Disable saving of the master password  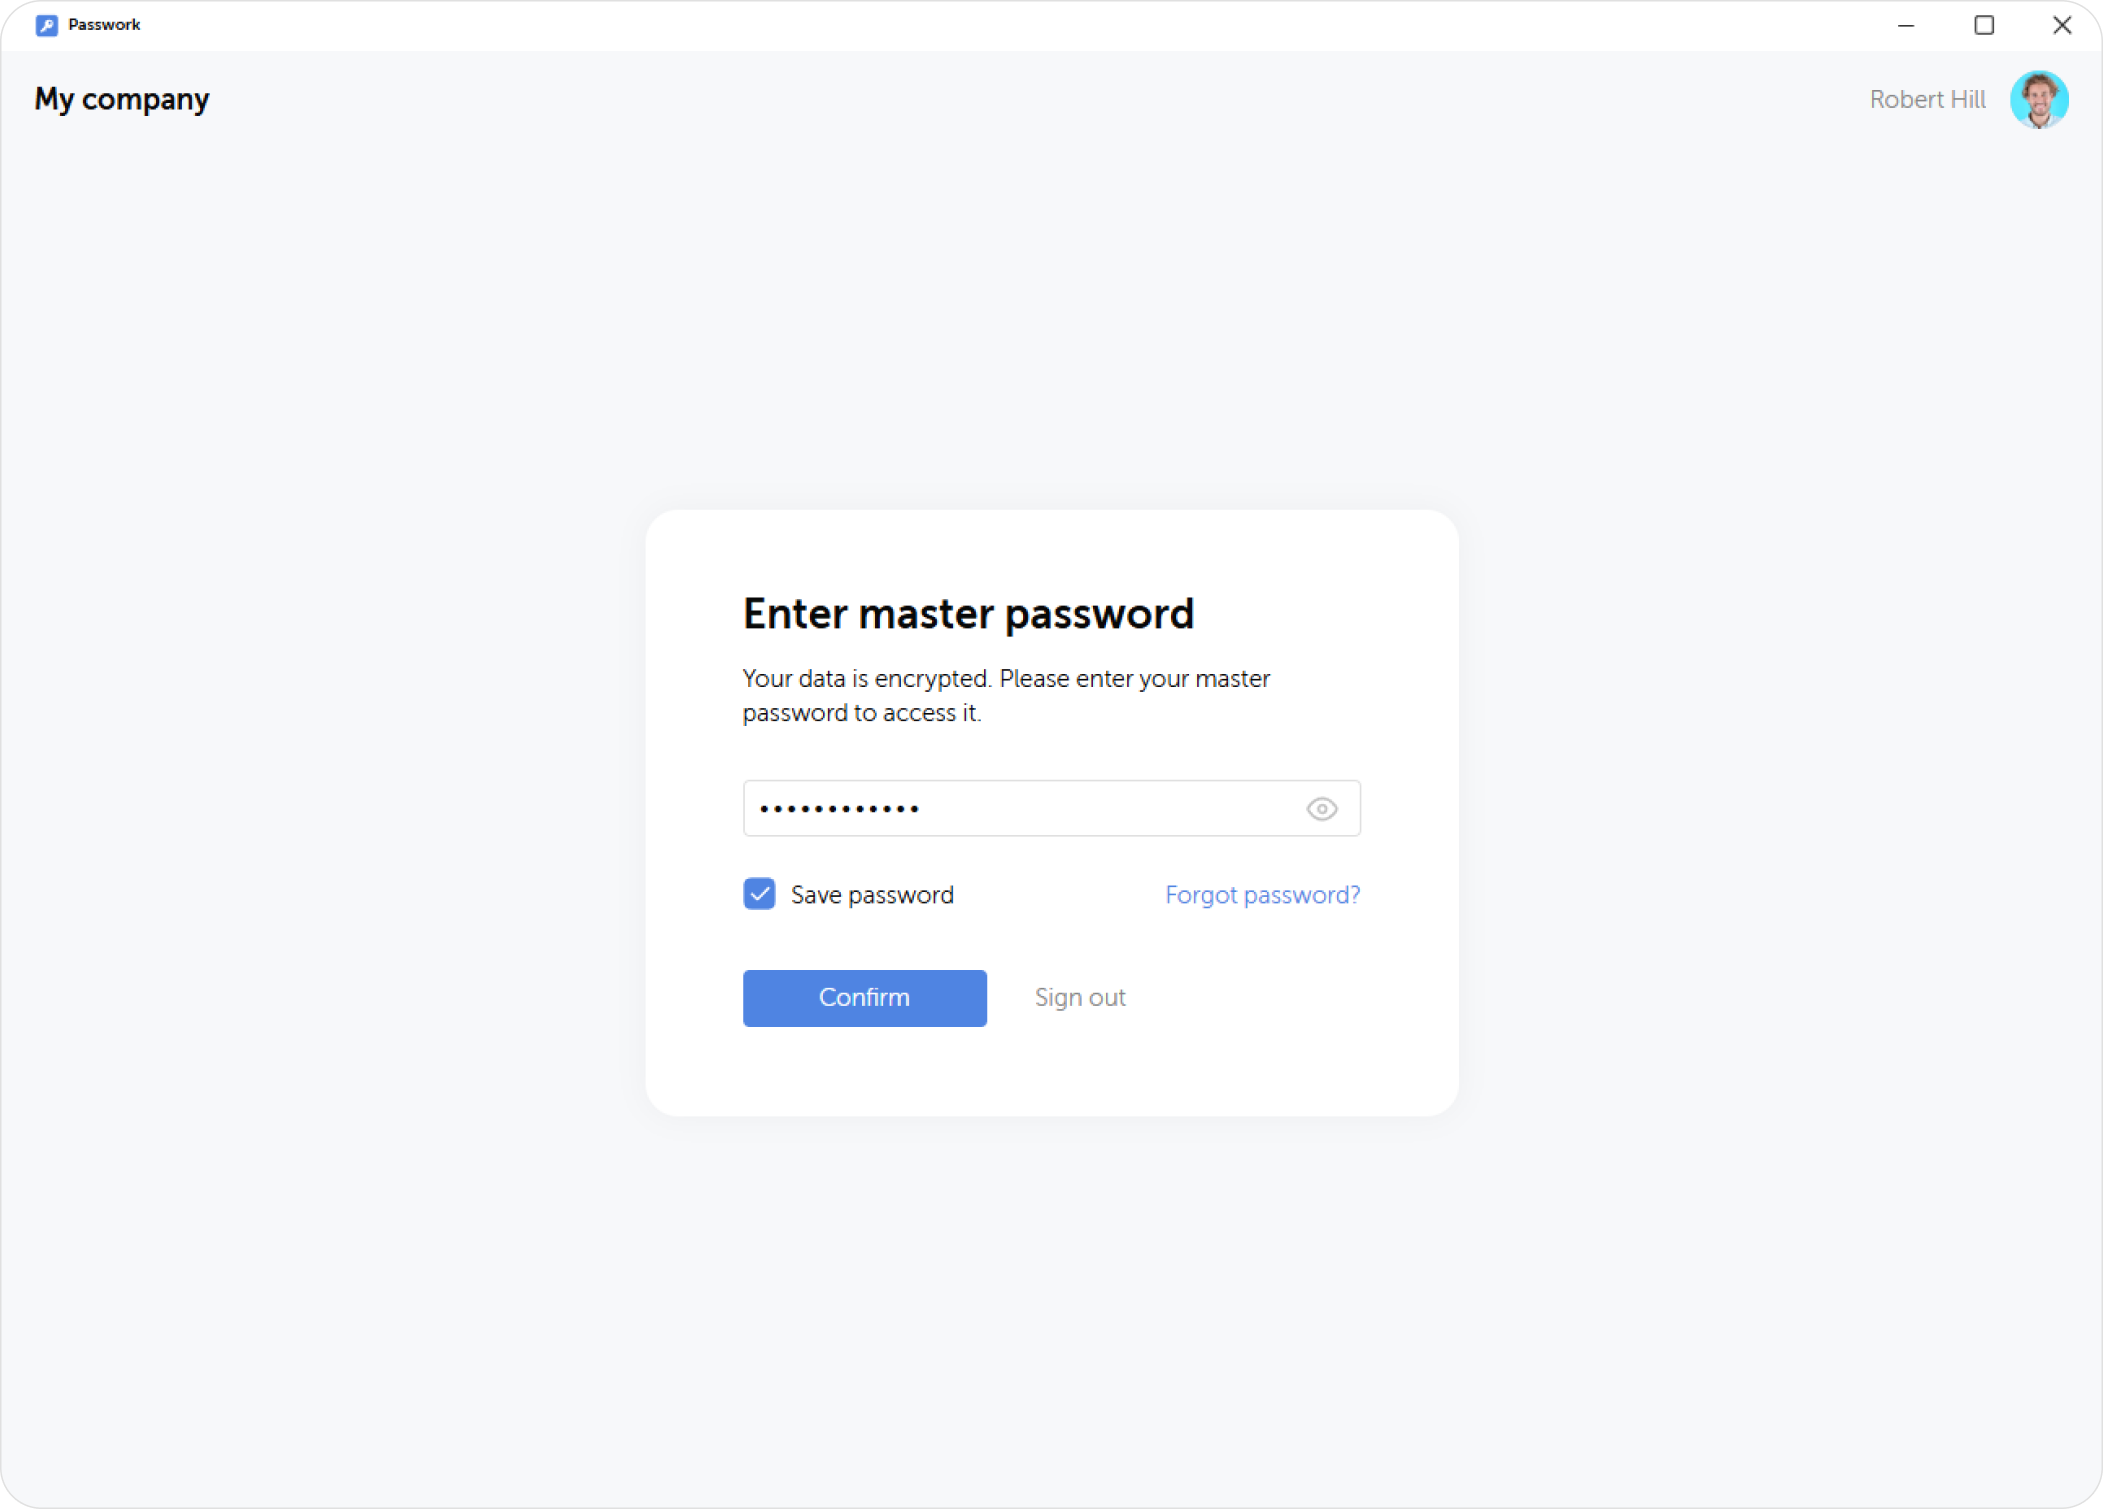(x=759, y=894)
